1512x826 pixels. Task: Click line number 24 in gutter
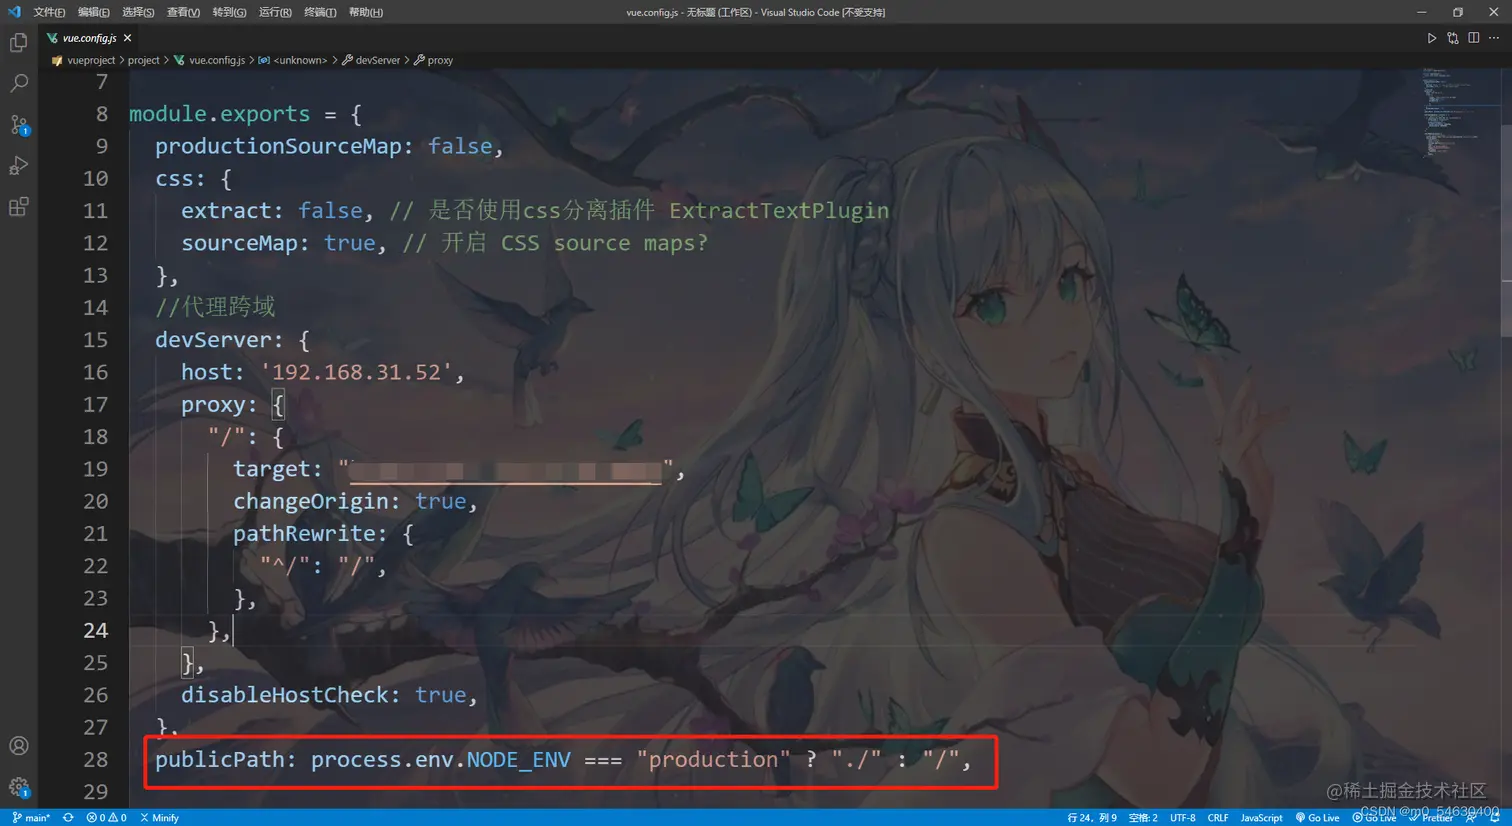[95, 630]
